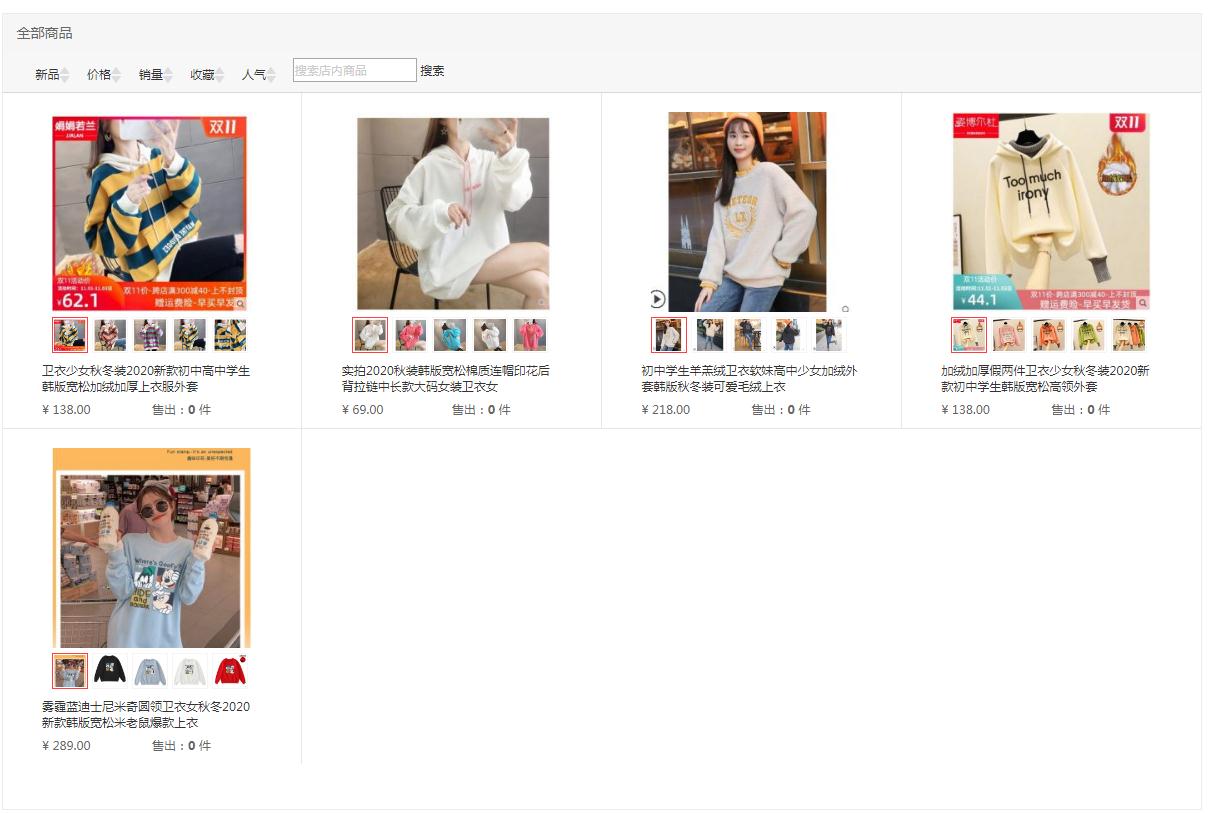This screenshot has height=813, width=1209.
Task: Choose the green hoodie variant thumbnail
Action: click(x=1089, y=335)
